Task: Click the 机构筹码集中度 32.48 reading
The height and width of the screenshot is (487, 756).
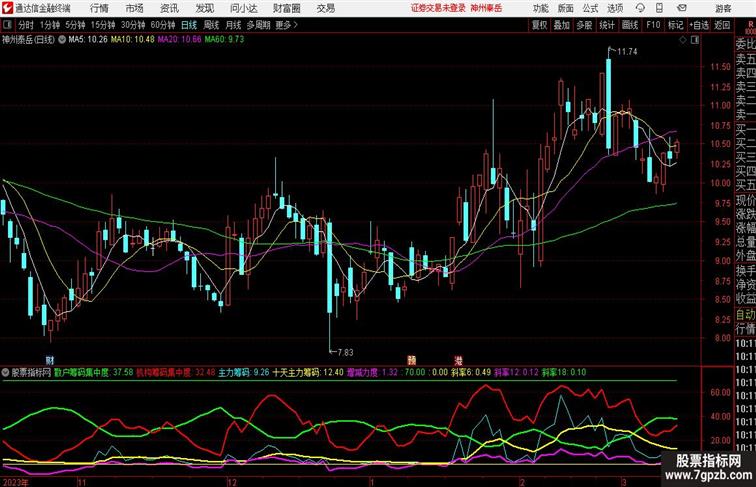Action: [x=176, y=372]
